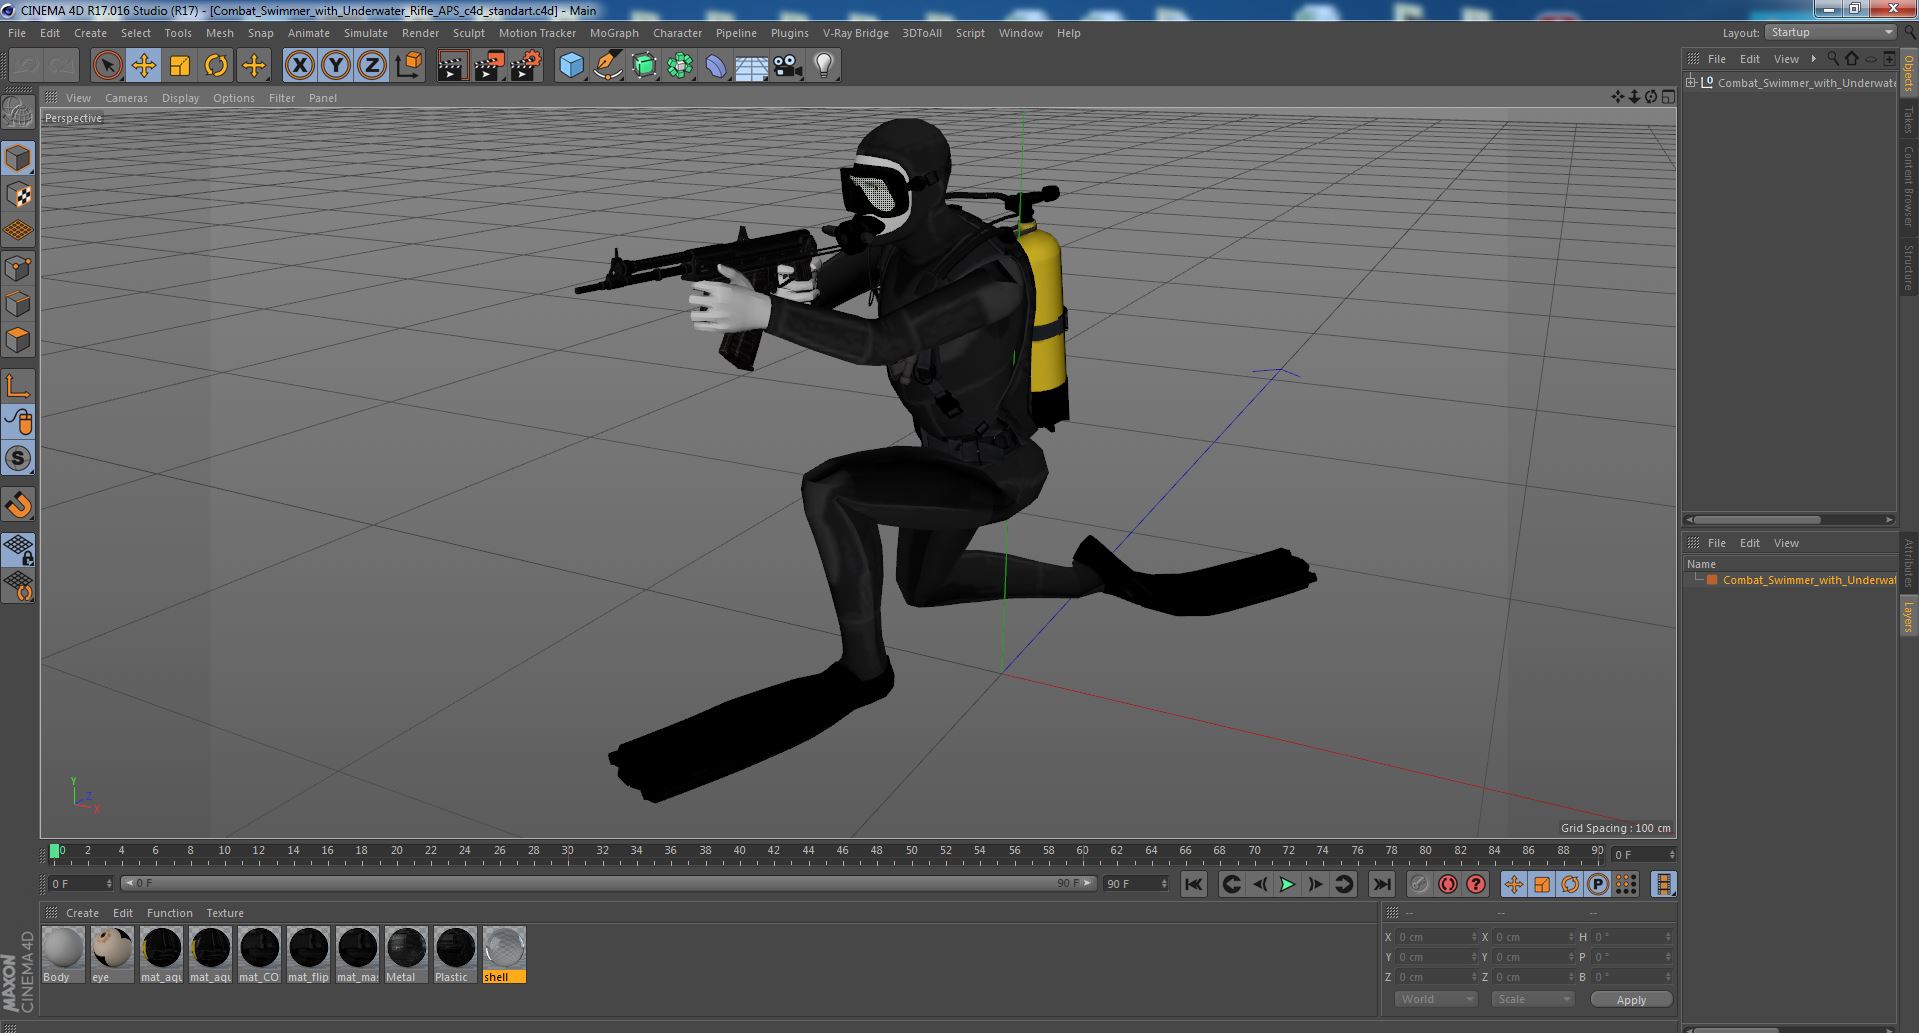
Task: Render the active view
Action: [x=453, y=66]
